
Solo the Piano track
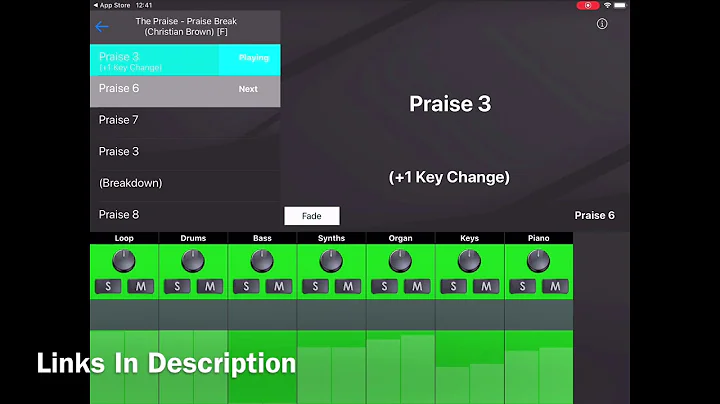[523, 286]
